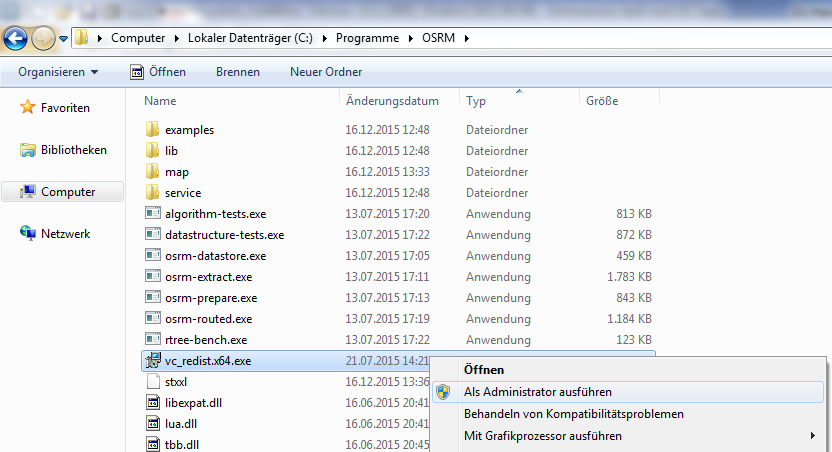The width and height of the screenshot is (832, 452).
Task: Sort by Änderungsdatum column header
Action: 392,101
